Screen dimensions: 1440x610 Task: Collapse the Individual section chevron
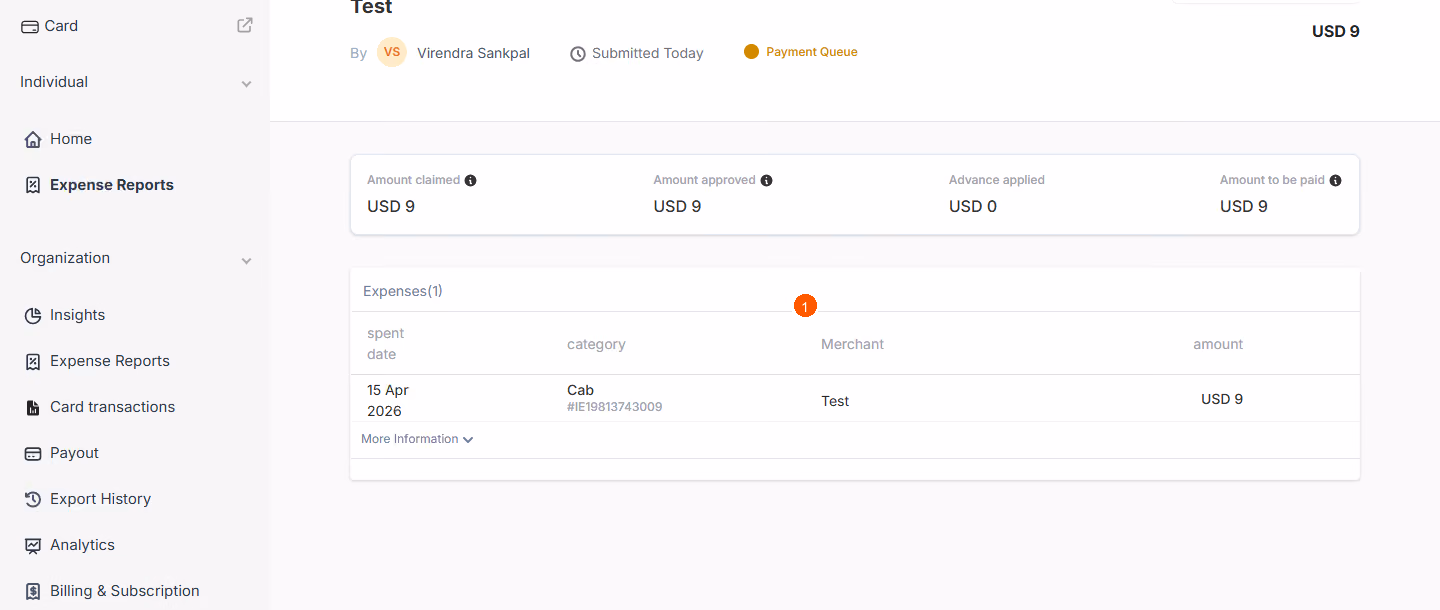tap(247, 84)
